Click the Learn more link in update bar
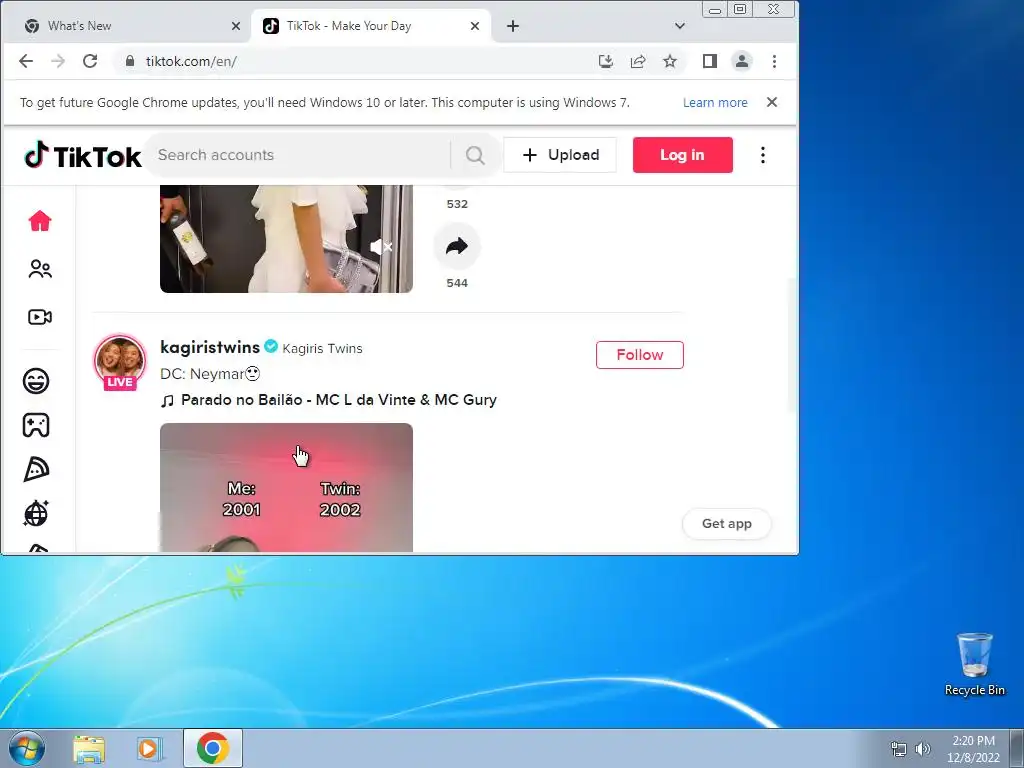Viewport: 1024px width, 768px height. [x=715, y=103]
